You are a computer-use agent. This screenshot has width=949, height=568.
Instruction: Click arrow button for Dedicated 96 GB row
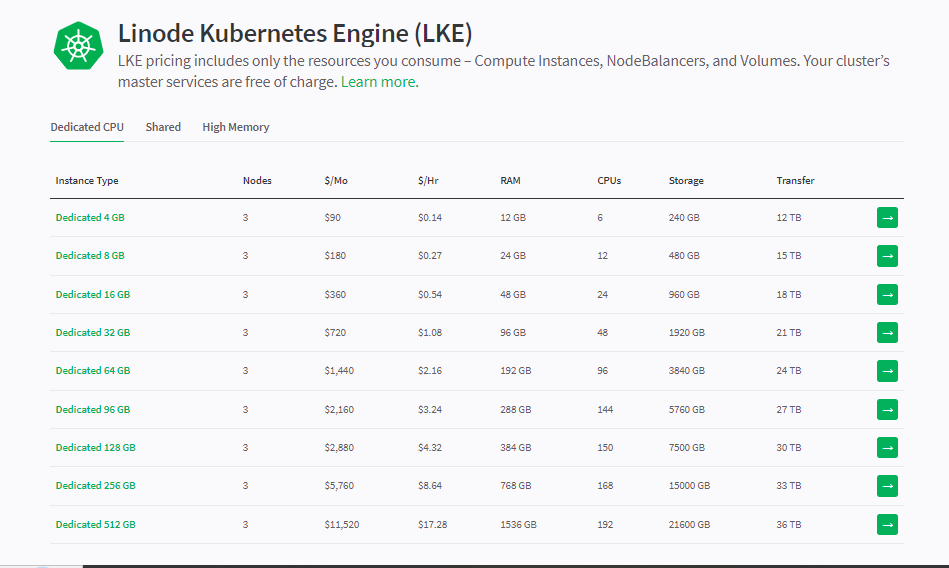[x=887, y=409]
